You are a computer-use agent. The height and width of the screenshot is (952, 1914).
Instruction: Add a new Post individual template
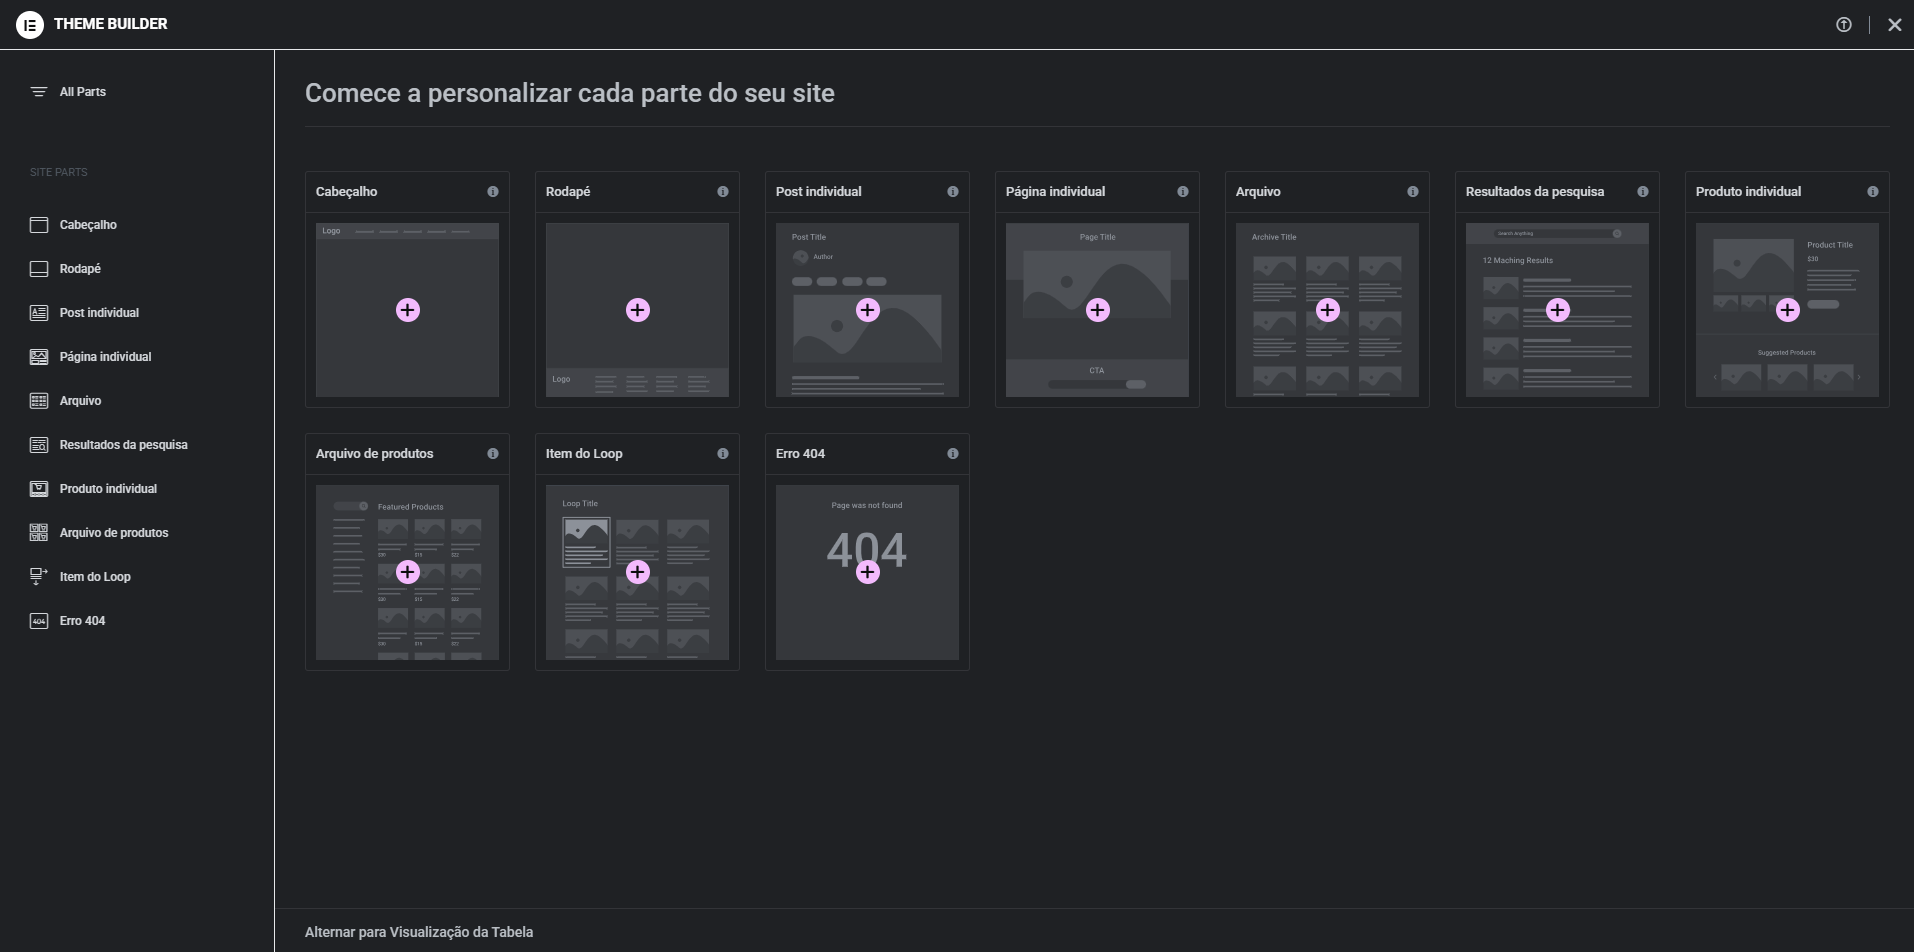868,310
